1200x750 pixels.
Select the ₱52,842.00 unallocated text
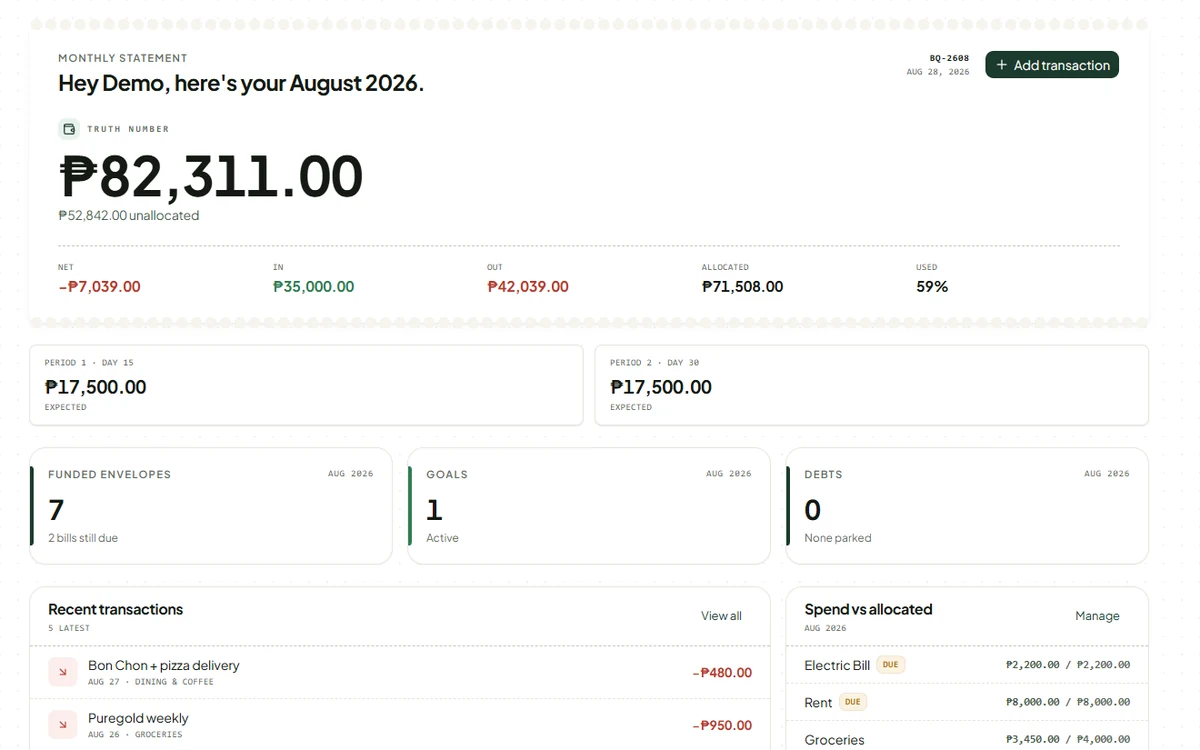pos(129,215)
